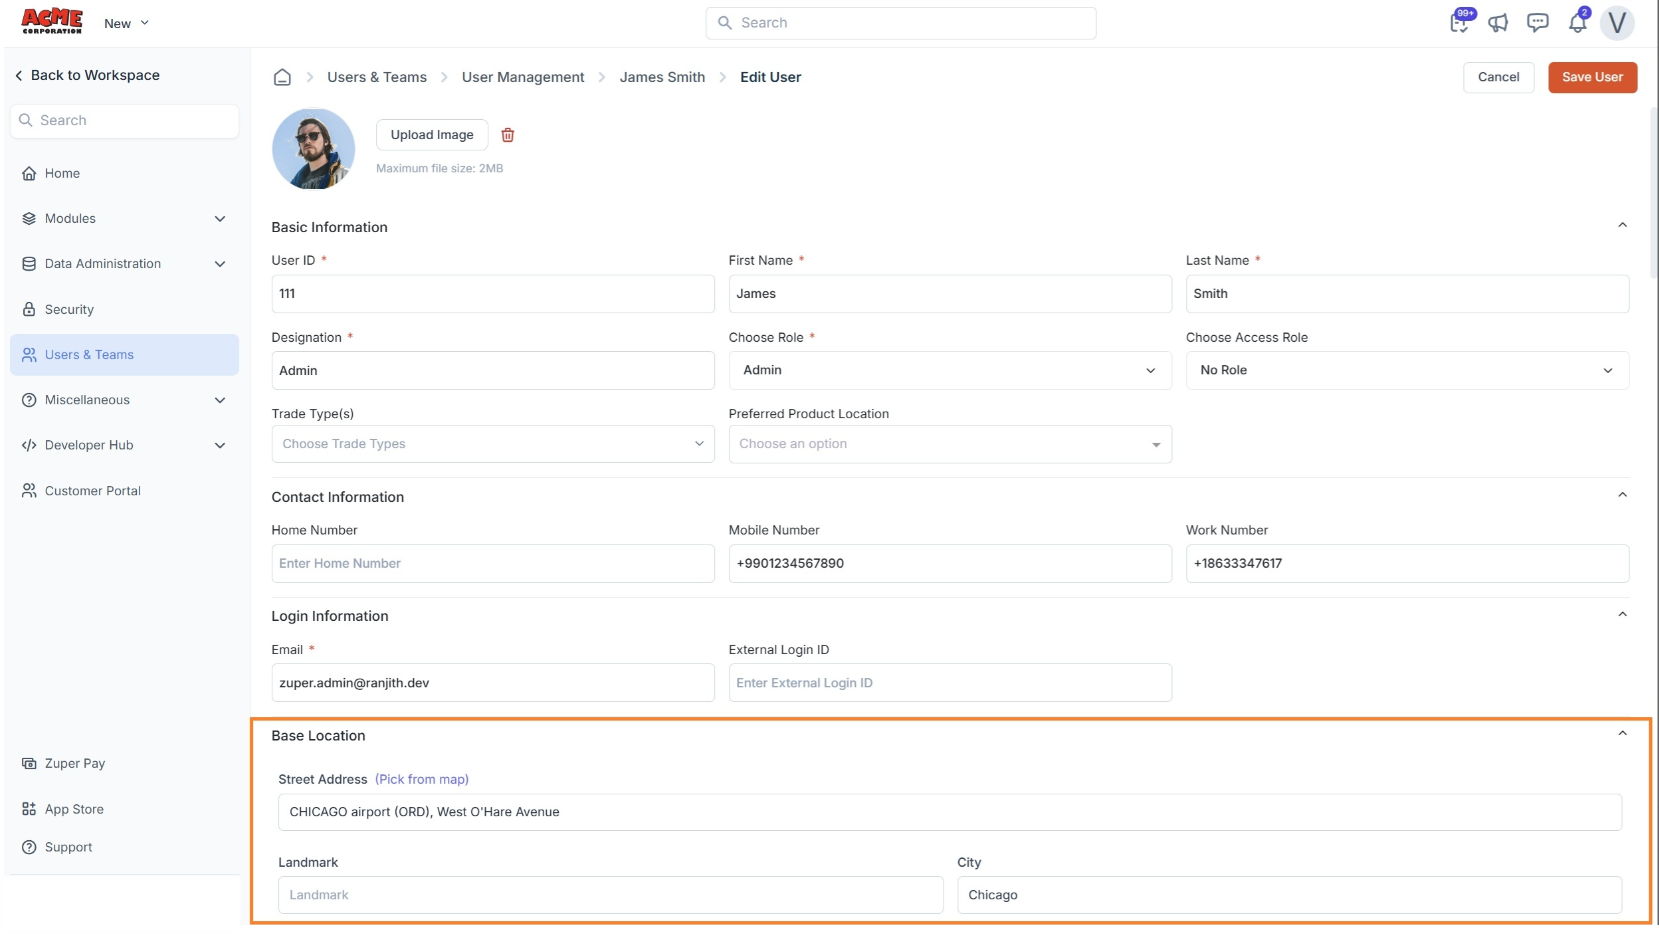Click the red delete image trash icon
Image resolution: width=1659 pixels, height=935 pixels.
(508, 135)
